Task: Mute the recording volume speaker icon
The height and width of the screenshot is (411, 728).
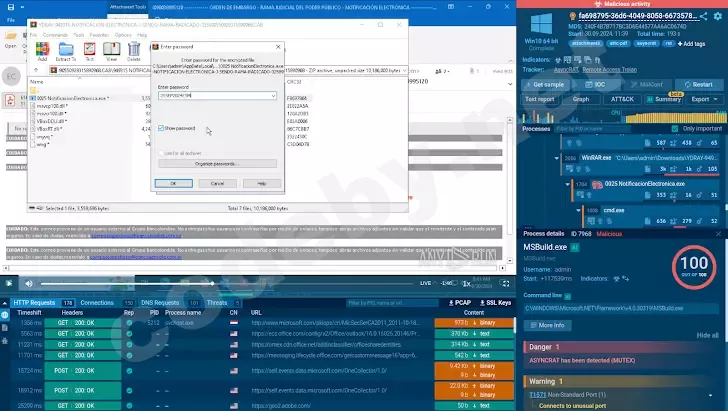Action: (29, 283)
